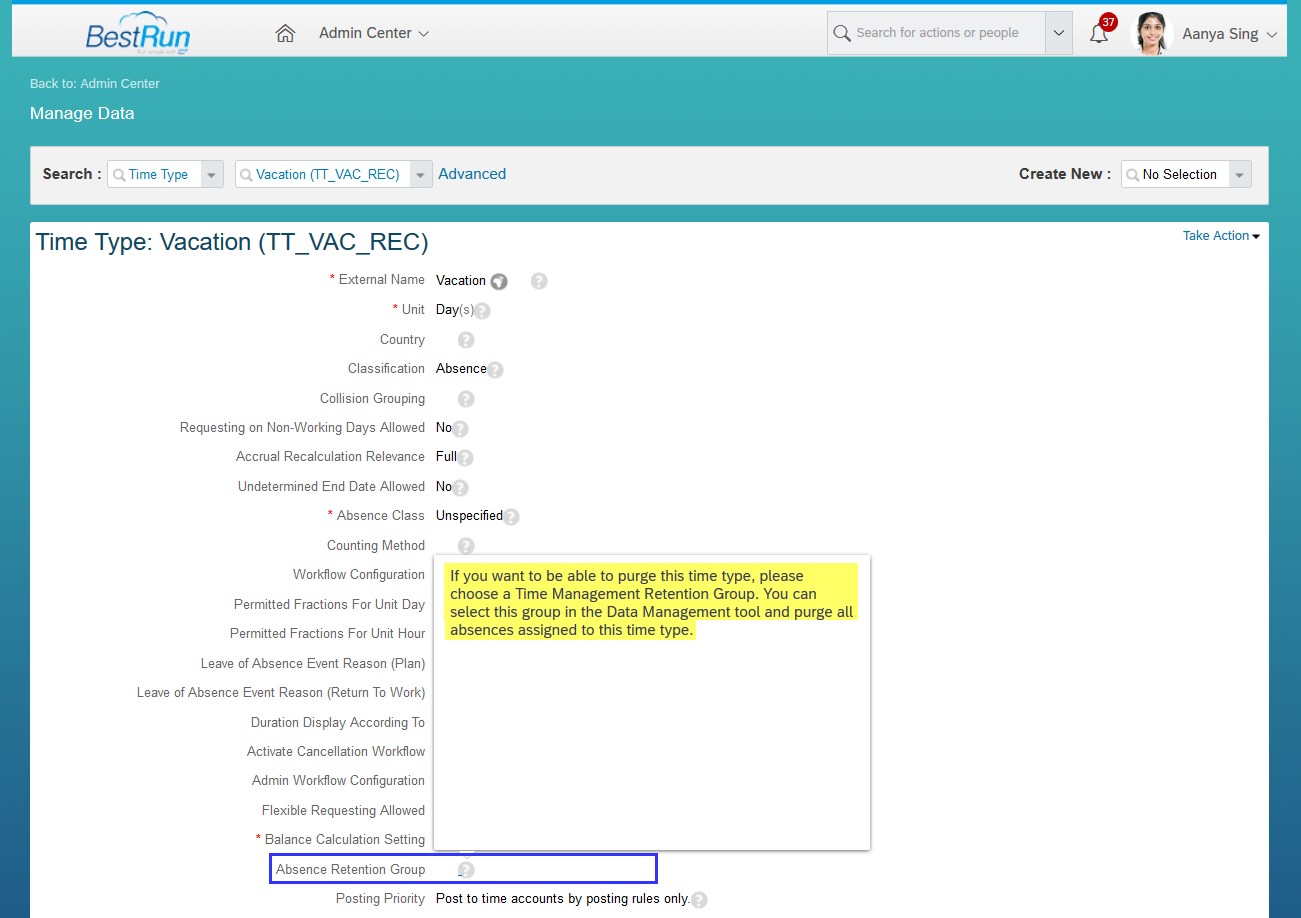The height and width of the screenshot is (918, 1301).
Task: Show help for Collision Grouping field
Action: [x=466, y=399]
